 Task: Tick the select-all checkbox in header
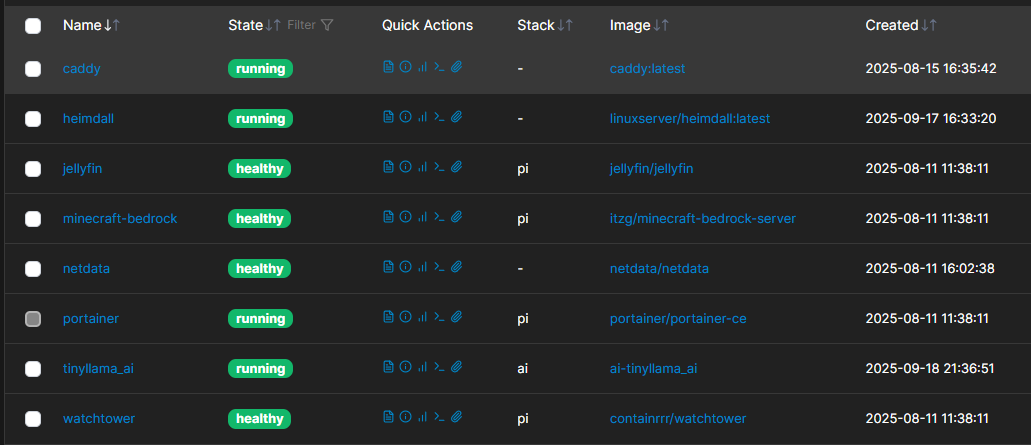33,26
